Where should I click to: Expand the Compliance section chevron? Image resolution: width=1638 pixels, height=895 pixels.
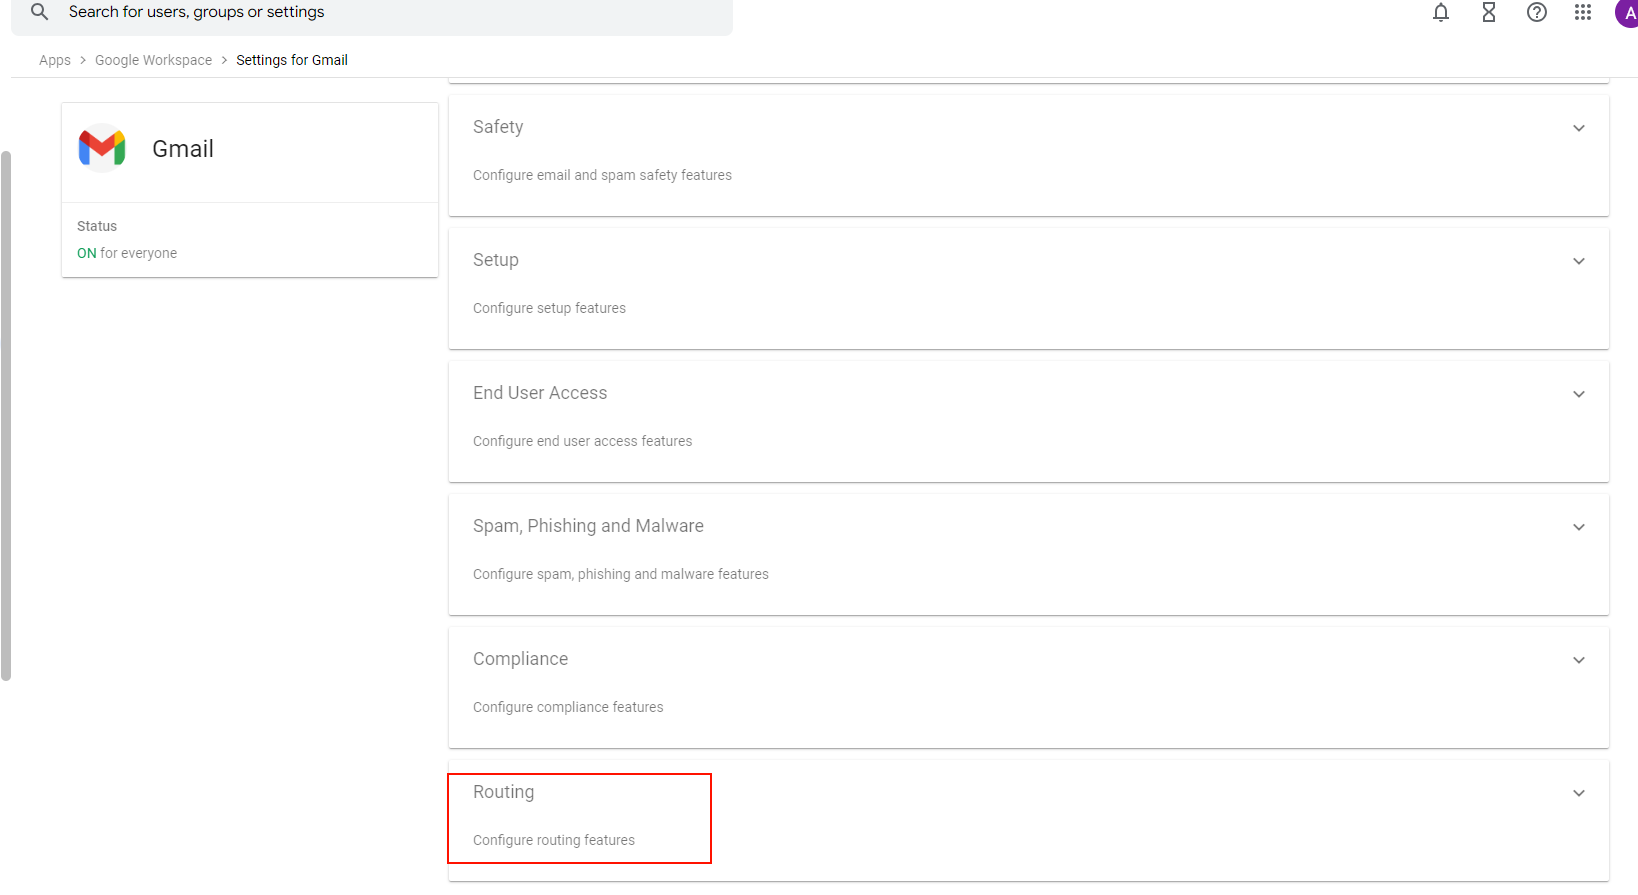[x=1578, y=660]
